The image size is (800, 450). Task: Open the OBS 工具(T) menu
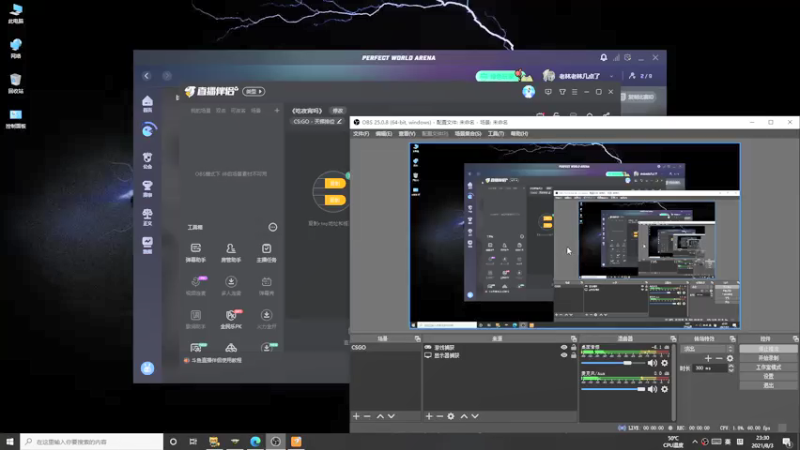[495, 134]
